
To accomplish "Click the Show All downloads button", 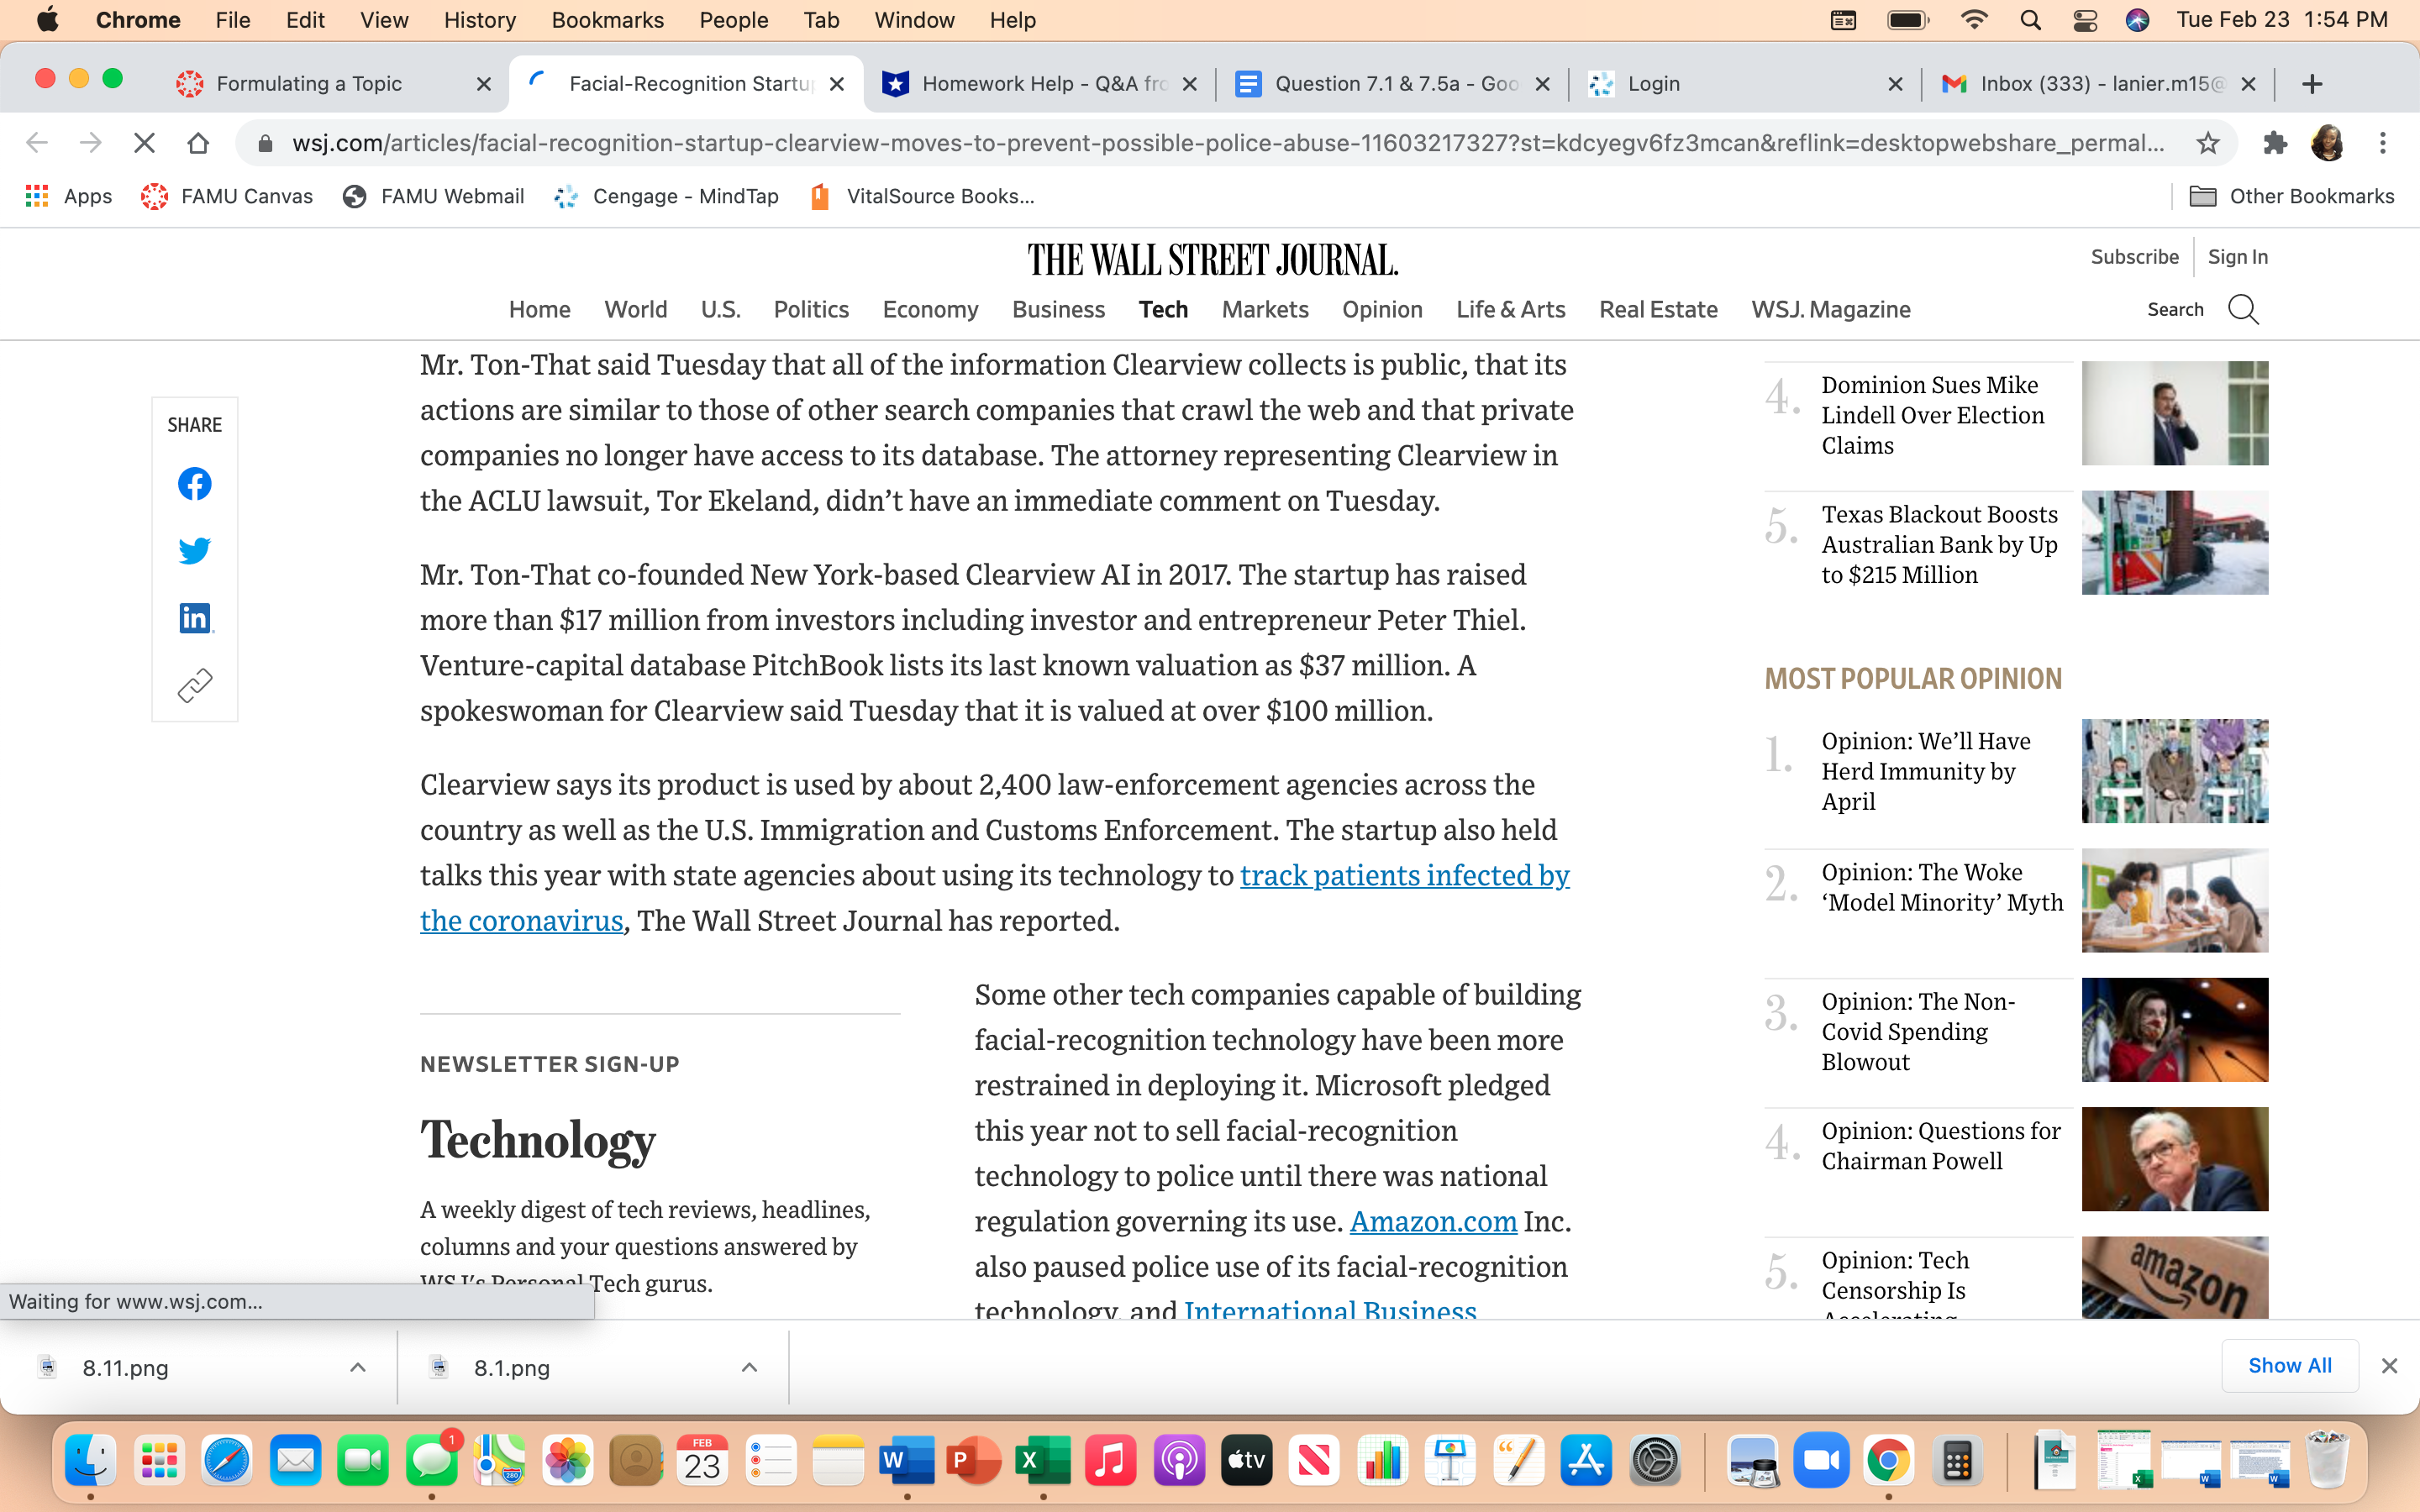I will tap(2289, 1365).
